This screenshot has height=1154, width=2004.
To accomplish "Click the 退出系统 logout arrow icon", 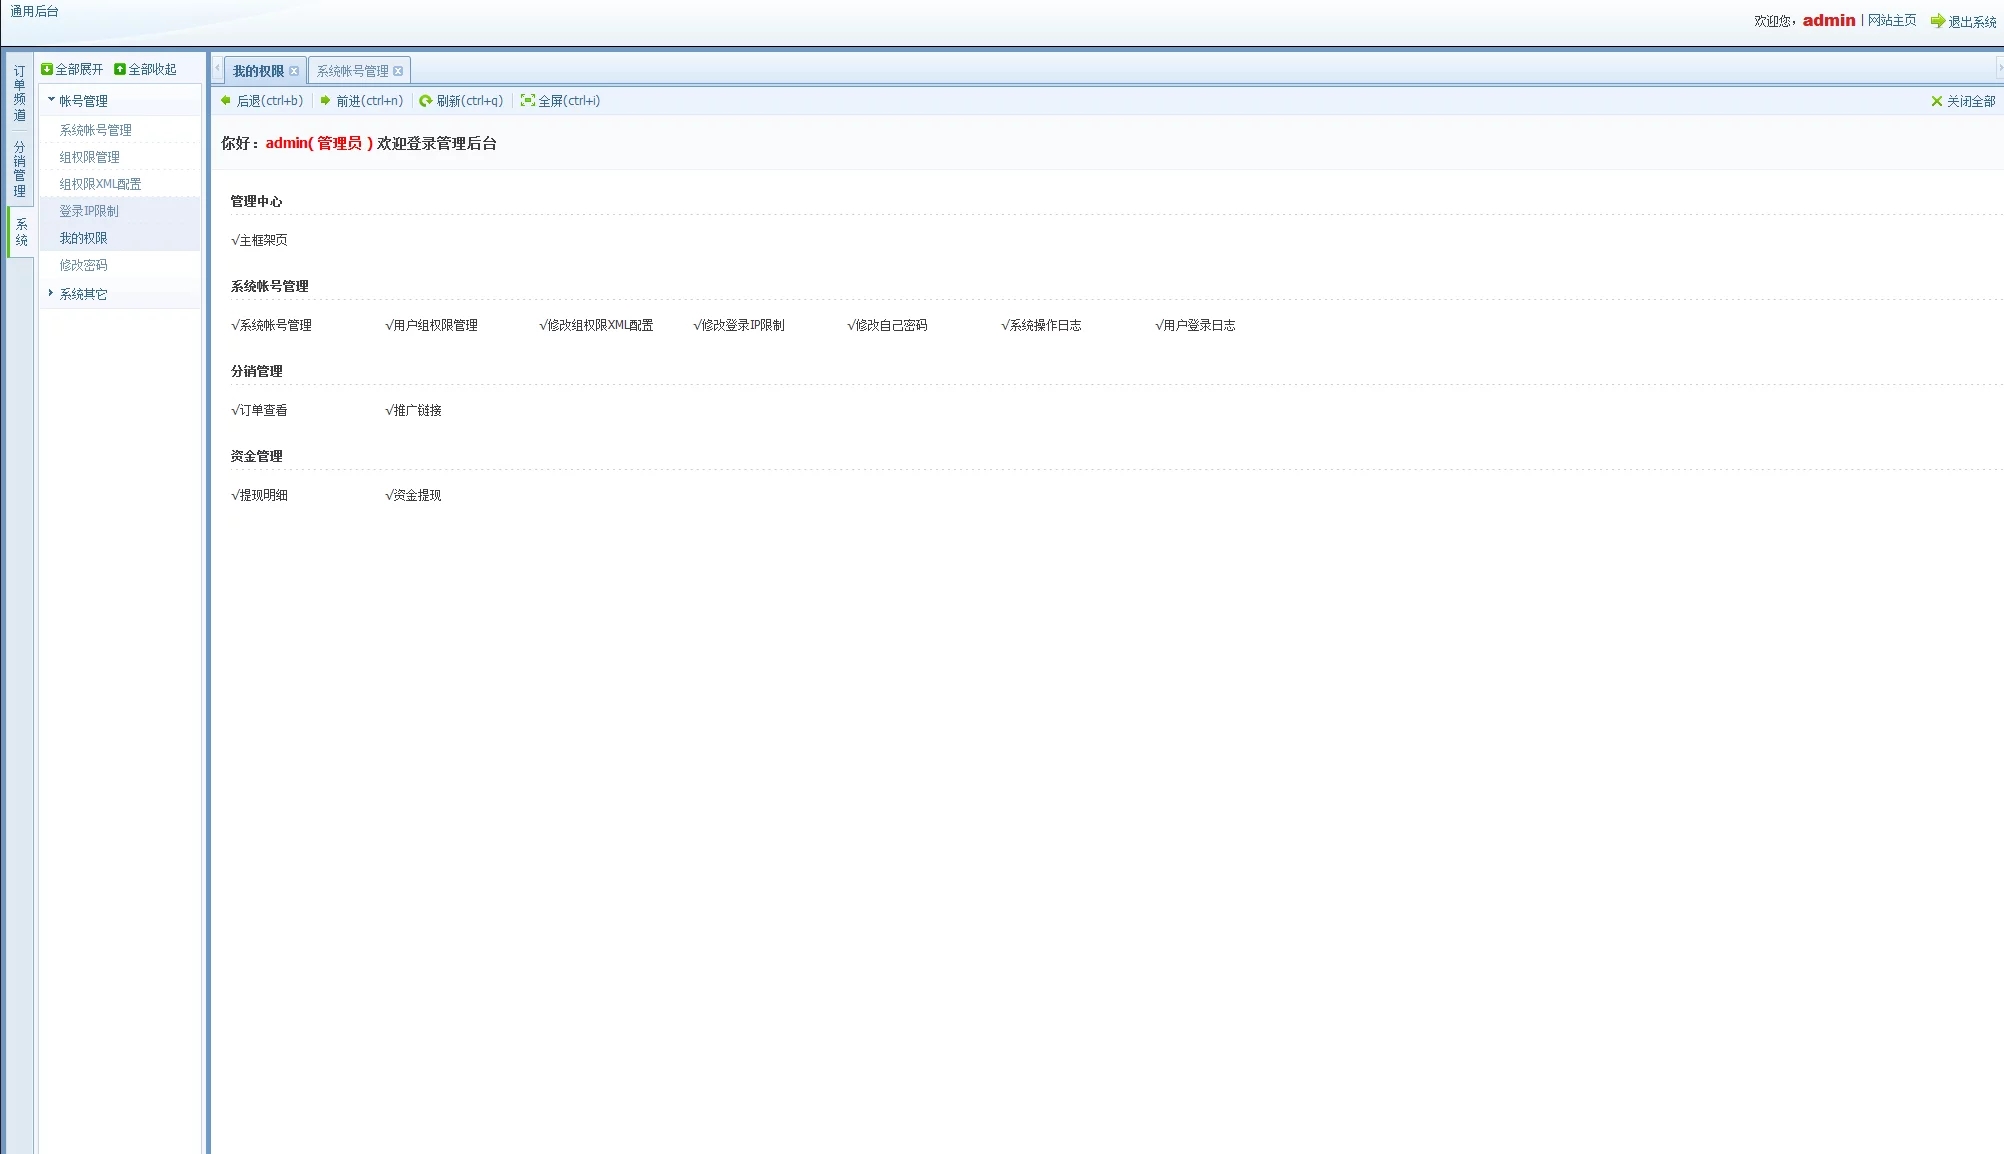I will tap(1937, 21).
